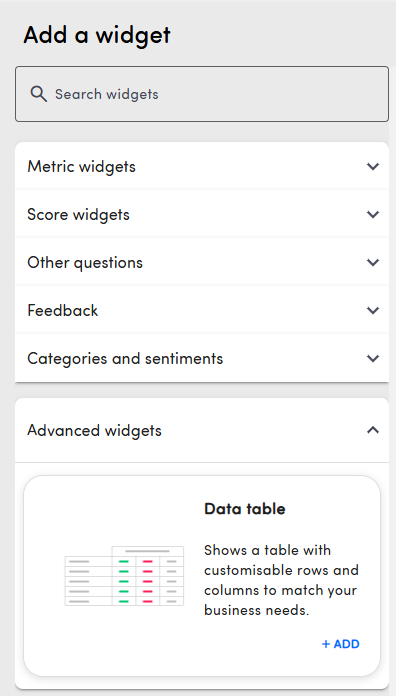Select the Feedback section label

(x=63, y=310)
